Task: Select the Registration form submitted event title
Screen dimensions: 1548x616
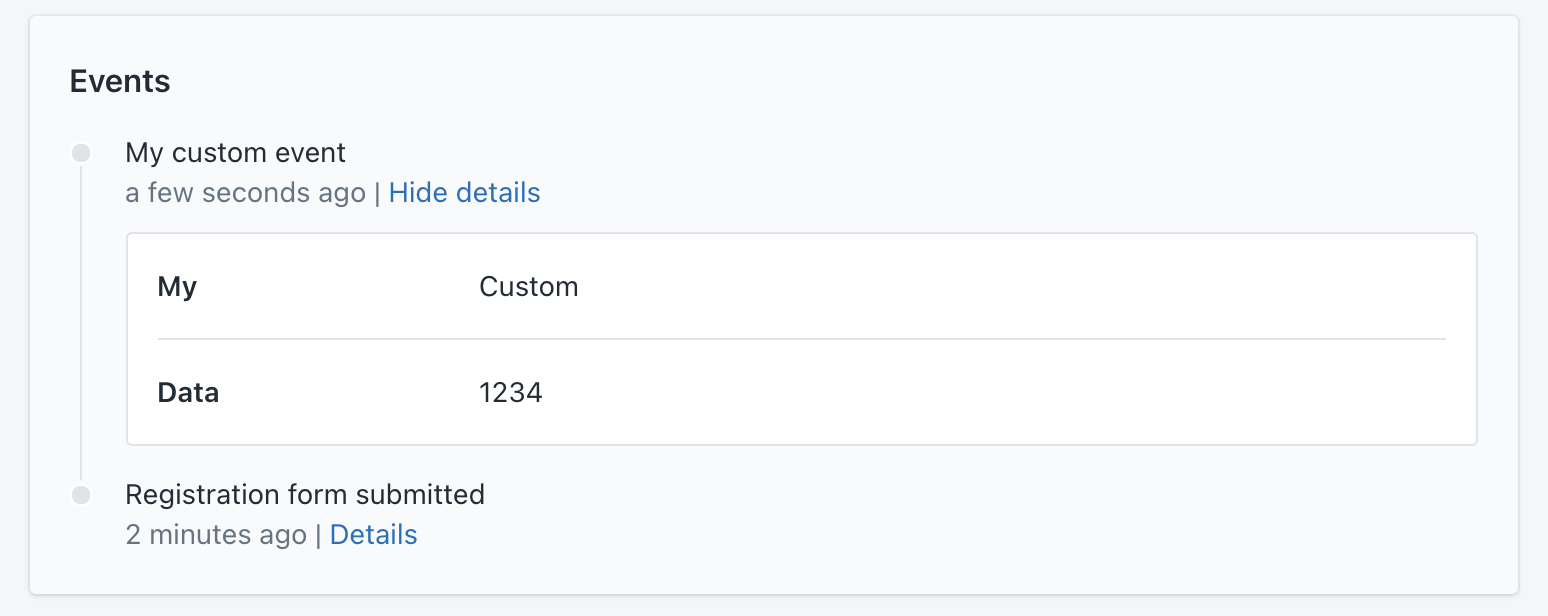Action: 304,494
